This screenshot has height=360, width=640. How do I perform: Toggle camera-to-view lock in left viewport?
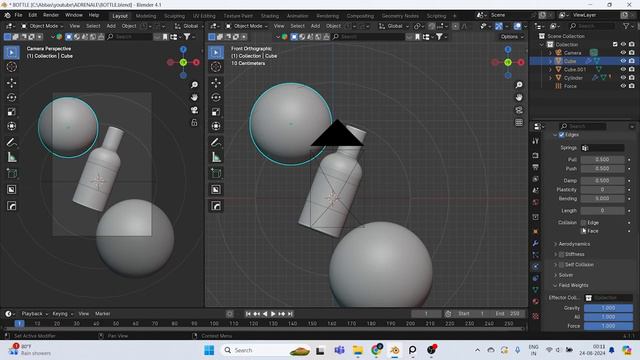click(x=194, y=123)
